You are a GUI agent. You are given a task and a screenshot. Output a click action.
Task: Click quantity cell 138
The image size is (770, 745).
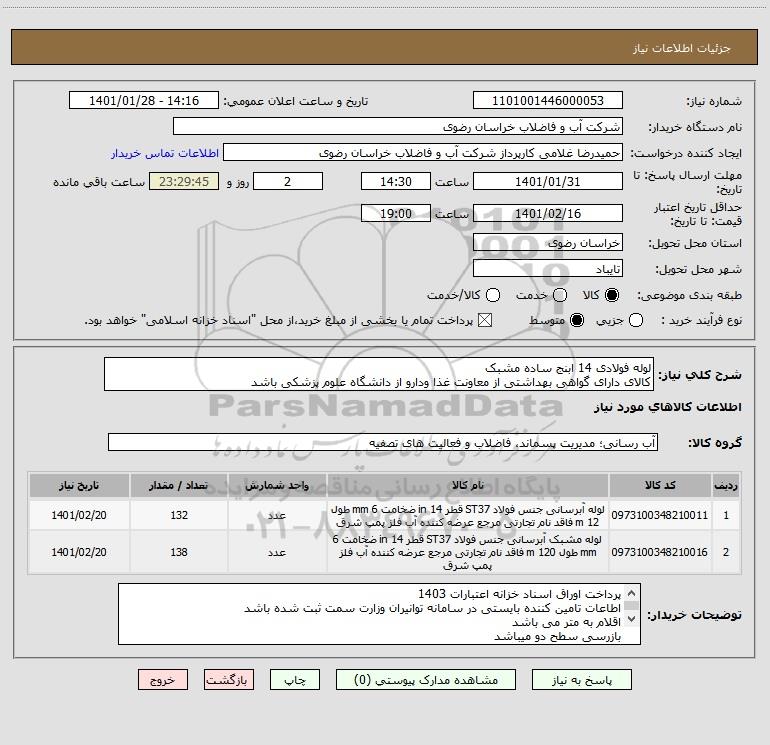179,552
